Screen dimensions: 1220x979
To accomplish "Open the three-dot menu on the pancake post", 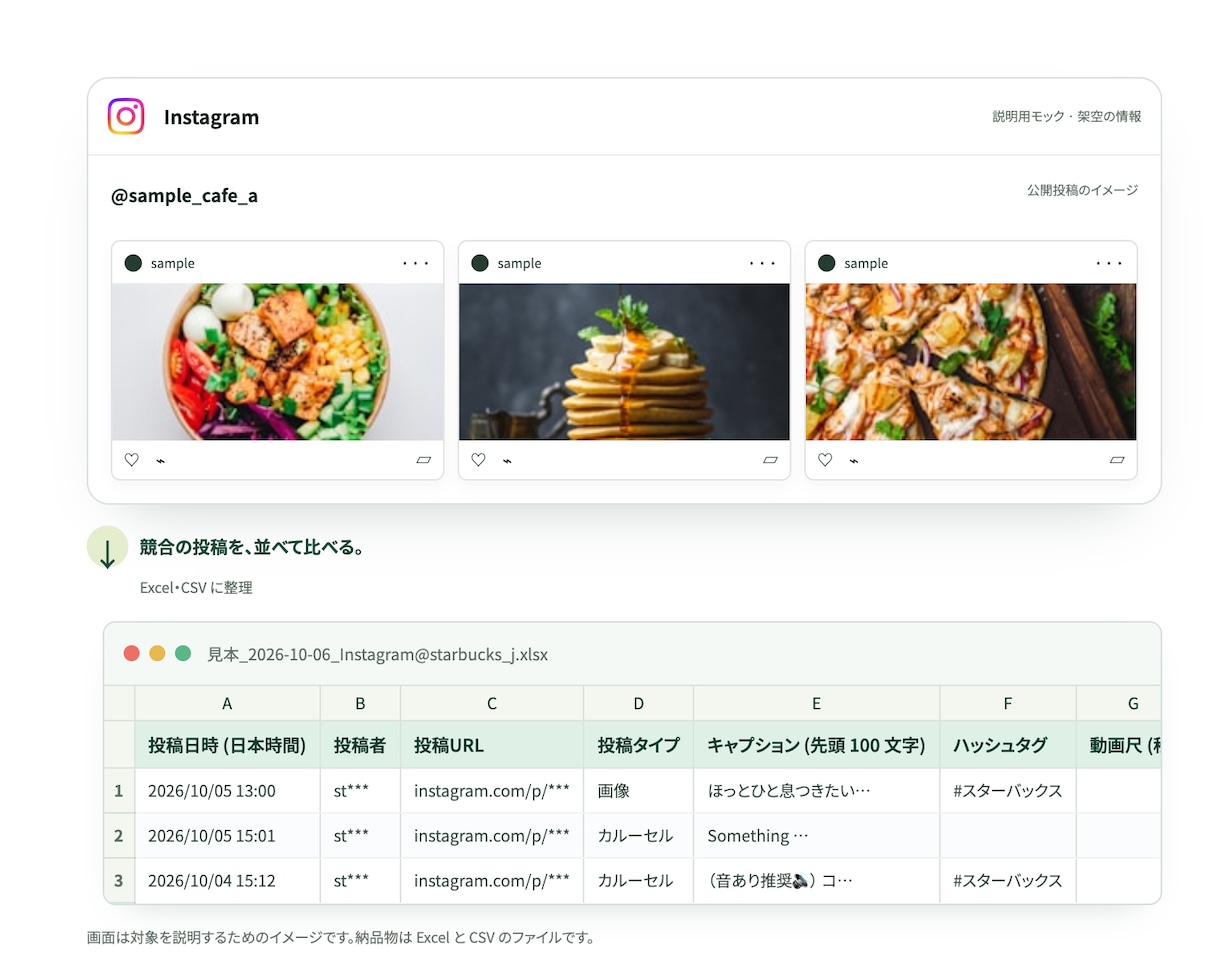I will pyautogui.click(x=763, y=263).
